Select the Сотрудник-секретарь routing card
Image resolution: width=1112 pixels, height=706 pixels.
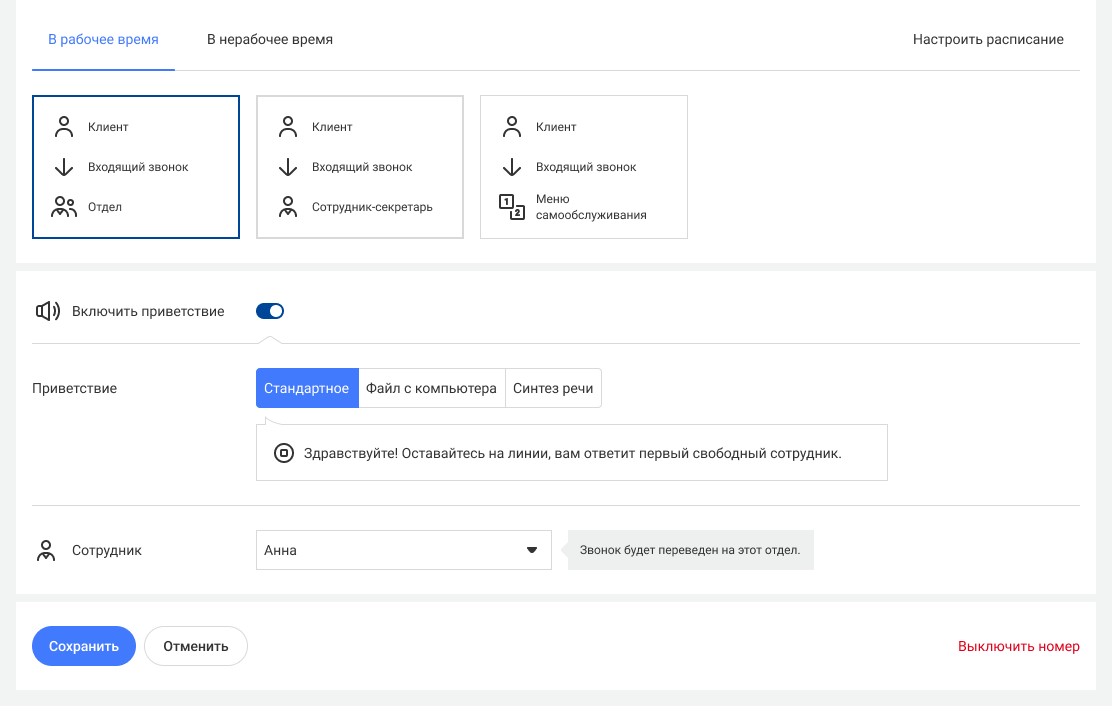coord(360,167)
